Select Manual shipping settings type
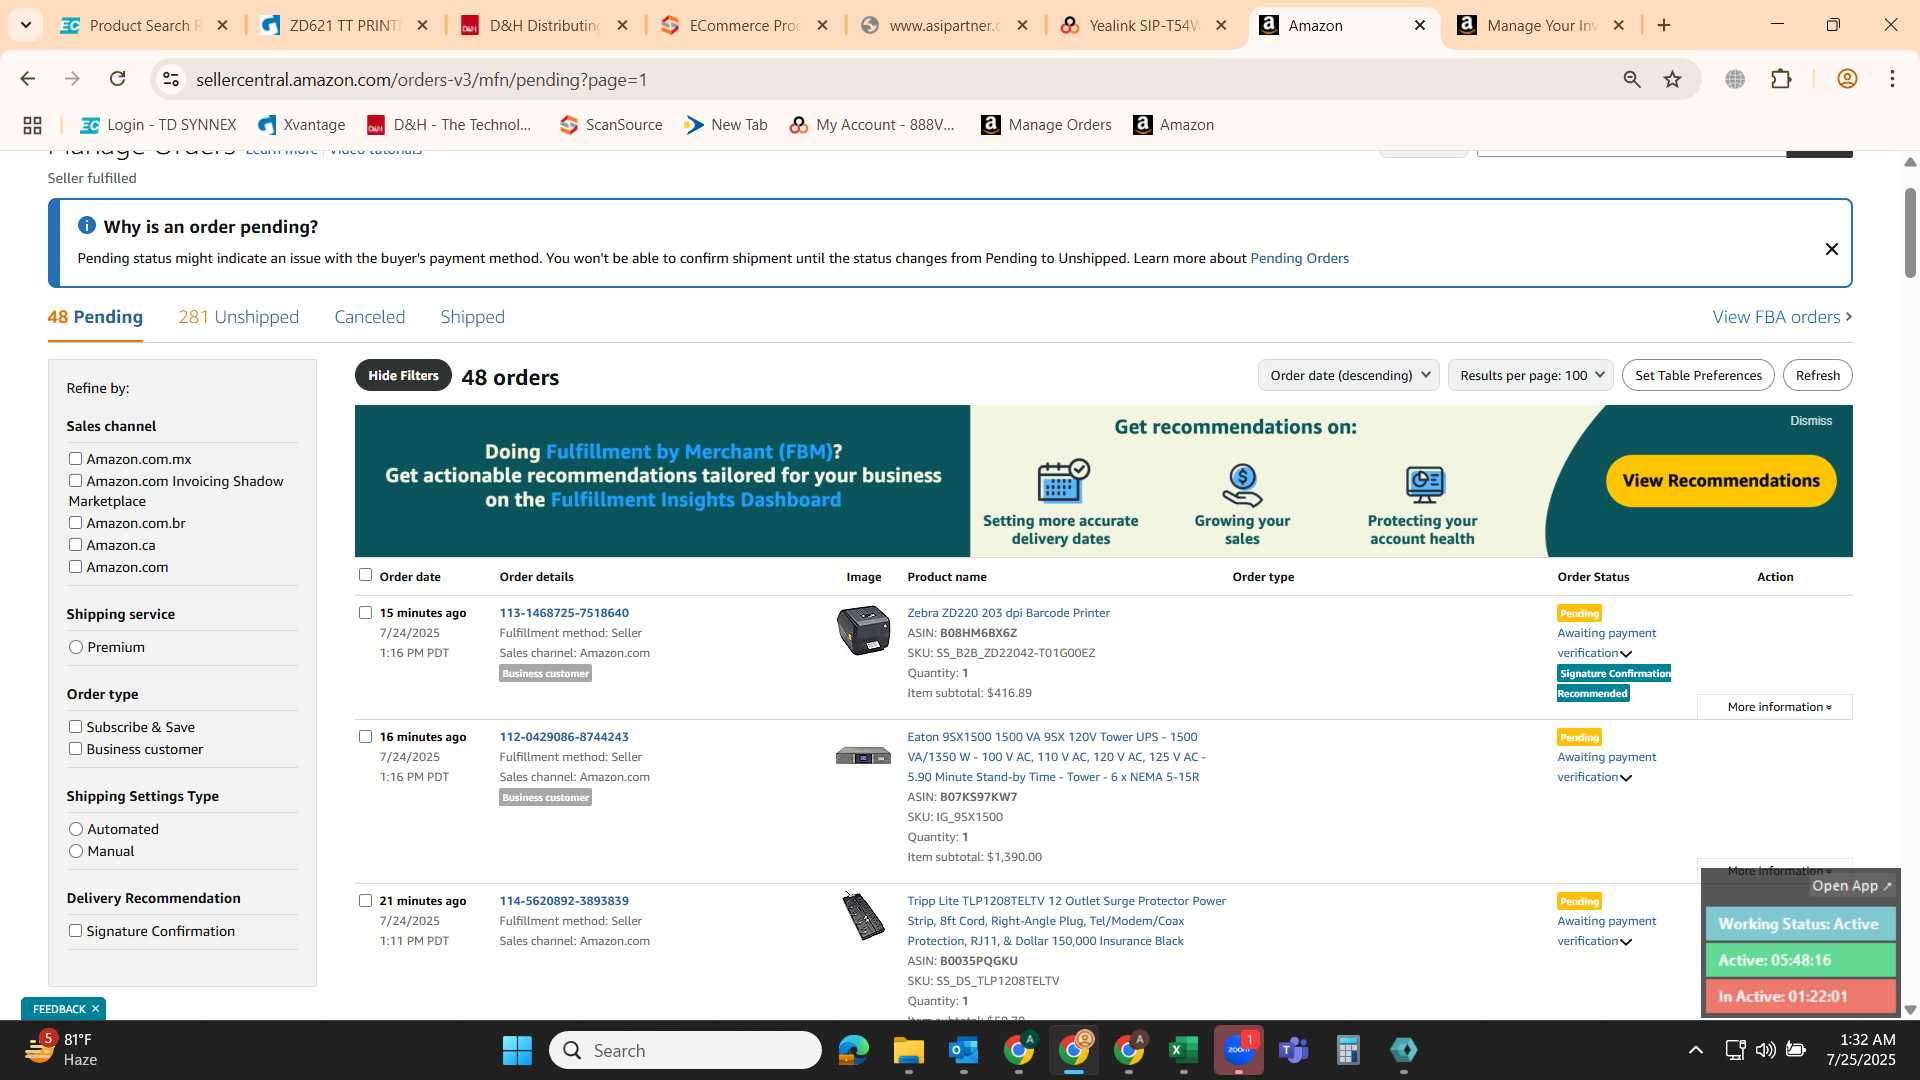1920x1080 pixels. click(76, 851)
